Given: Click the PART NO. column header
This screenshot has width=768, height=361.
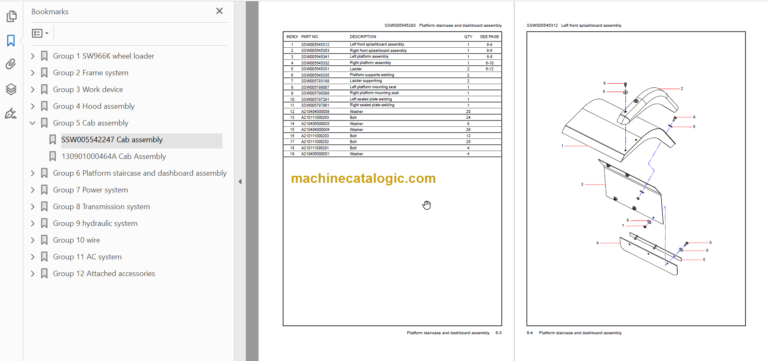Looking at the screenshot, I should [x=310, y=37].
